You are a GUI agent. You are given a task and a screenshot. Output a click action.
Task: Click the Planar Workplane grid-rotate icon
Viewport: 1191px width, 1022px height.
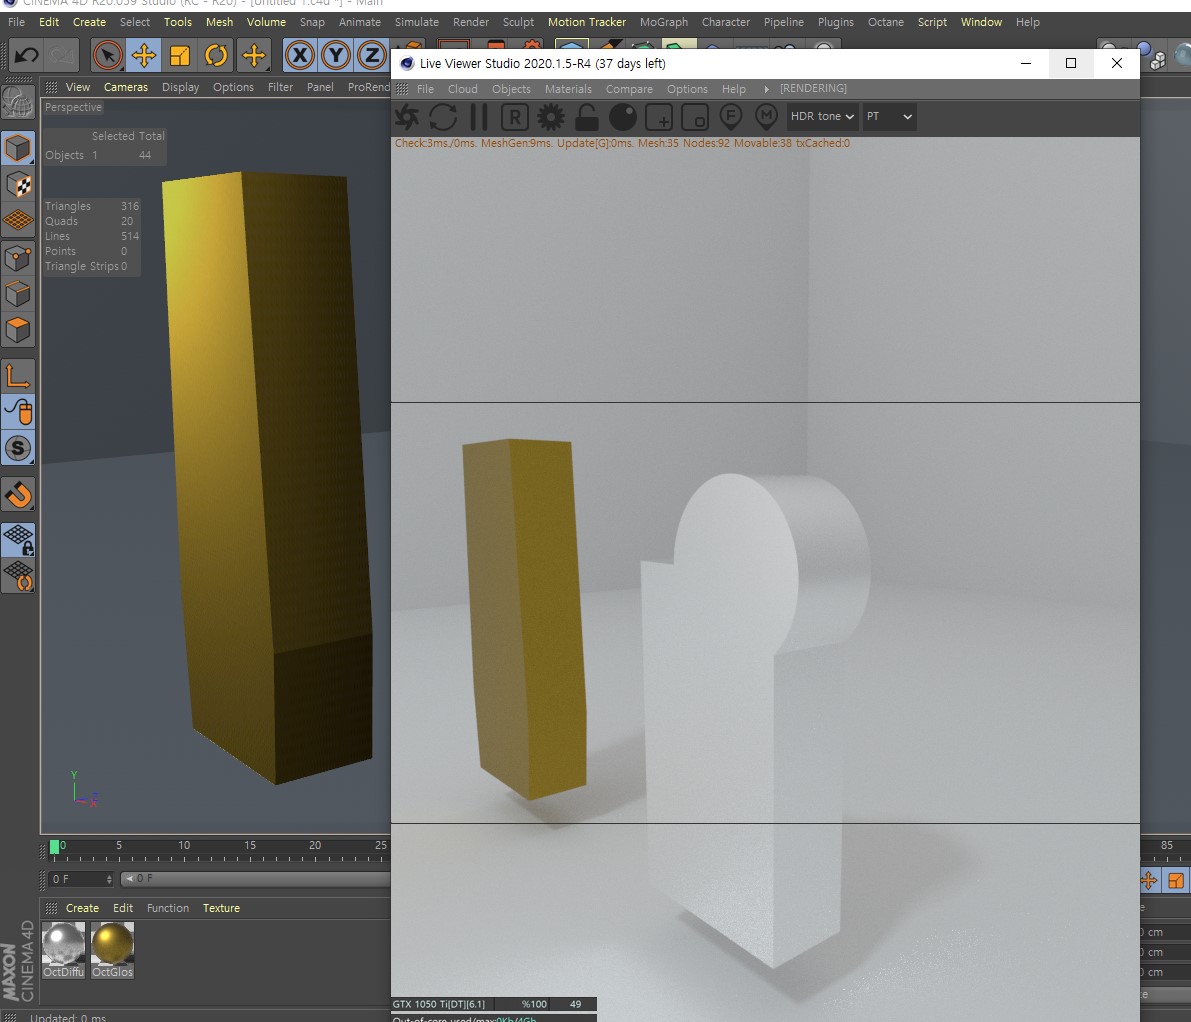click(18, 576)
